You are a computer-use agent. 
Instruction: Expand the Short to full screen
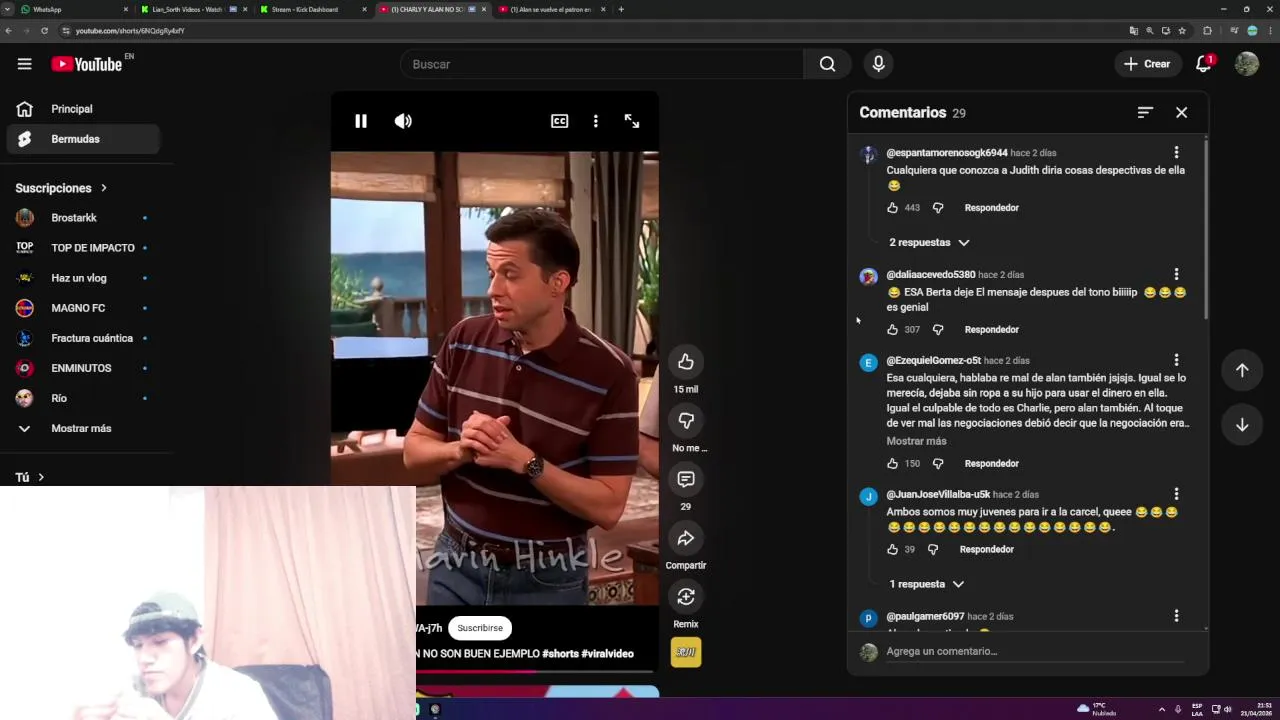(632, 121)
